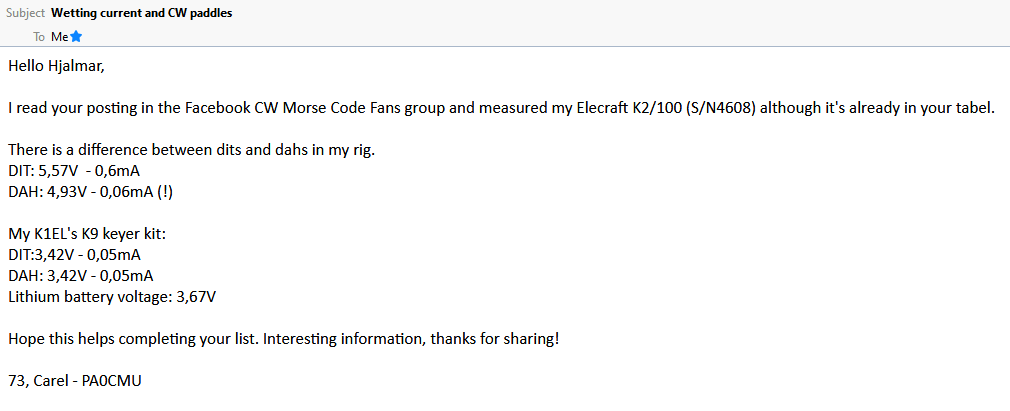1010x411 pixels.
Task: Click the My K1EL's K9 keyer kit line
Action: tap(87, 234)
